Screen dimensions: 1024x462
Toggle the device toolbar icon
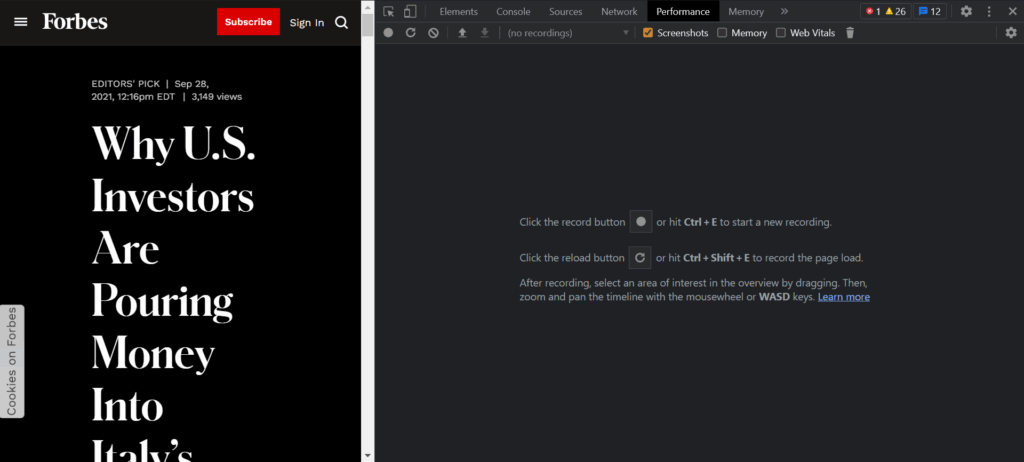click(410, 11)
